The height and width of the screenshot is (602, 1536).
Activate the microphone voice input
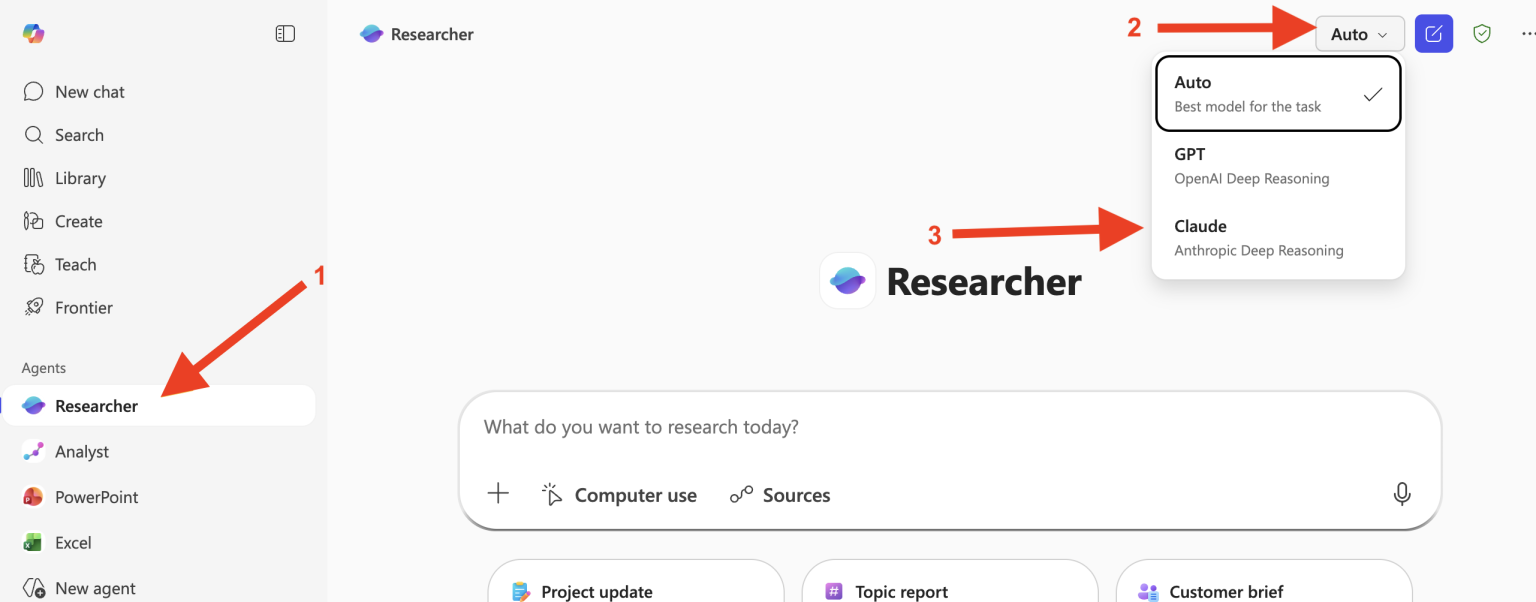click(x=1402, y=494)
